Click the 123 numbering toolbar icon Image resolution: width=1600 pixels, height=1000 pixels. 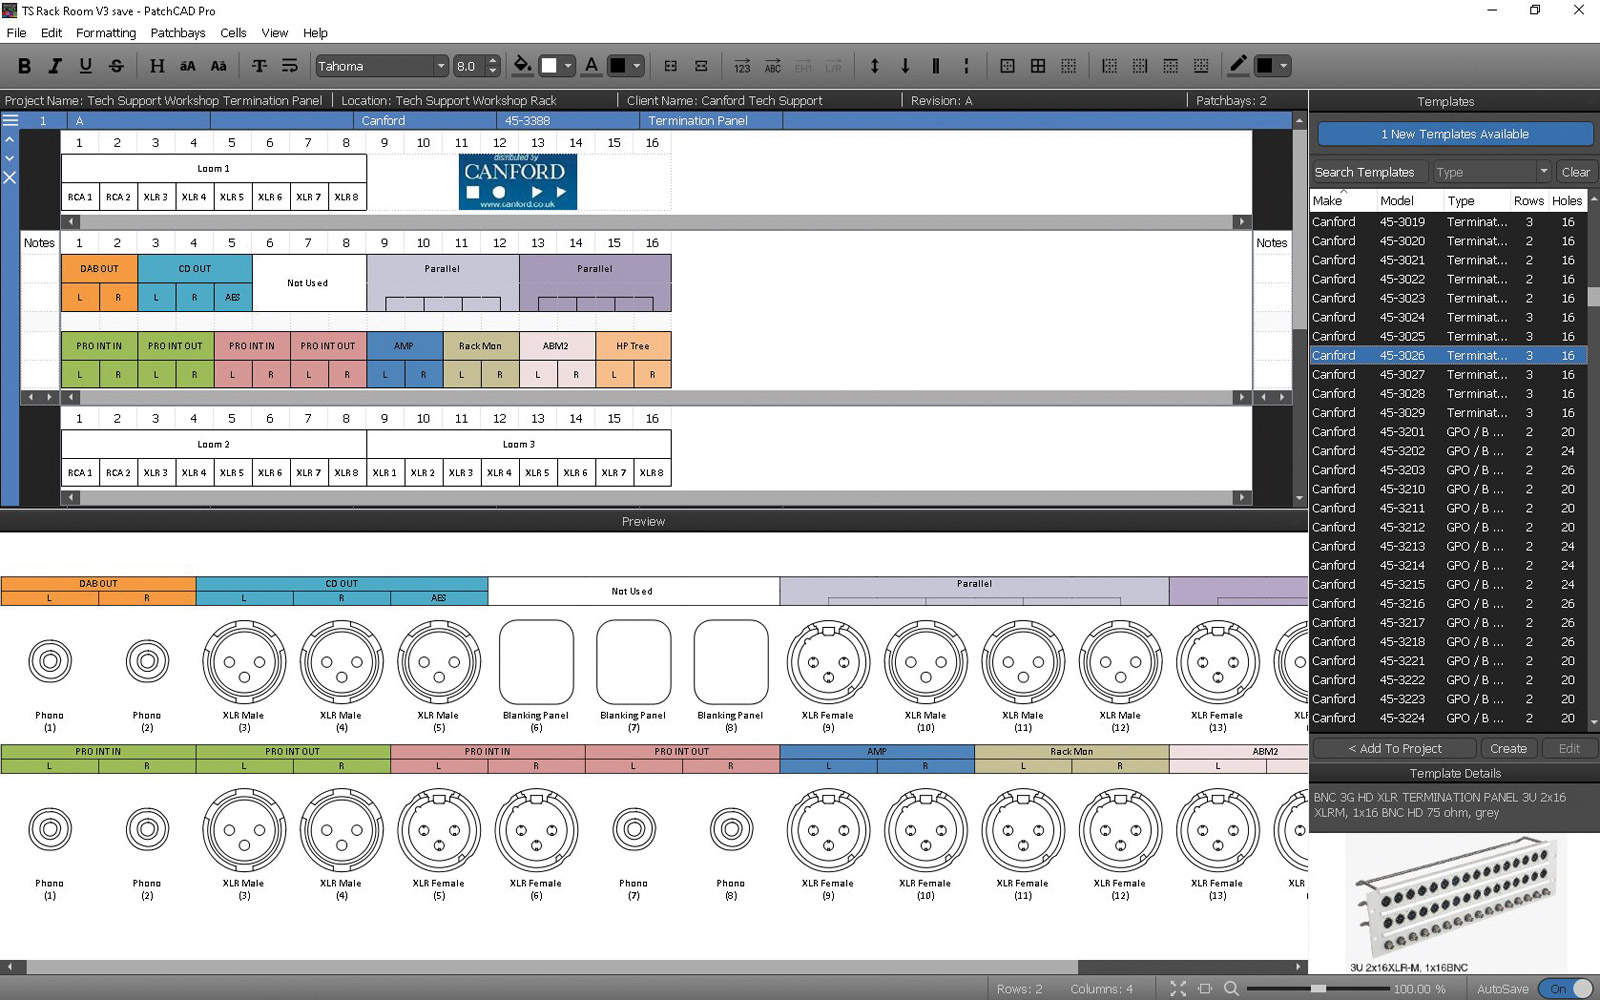coord(743,65)
